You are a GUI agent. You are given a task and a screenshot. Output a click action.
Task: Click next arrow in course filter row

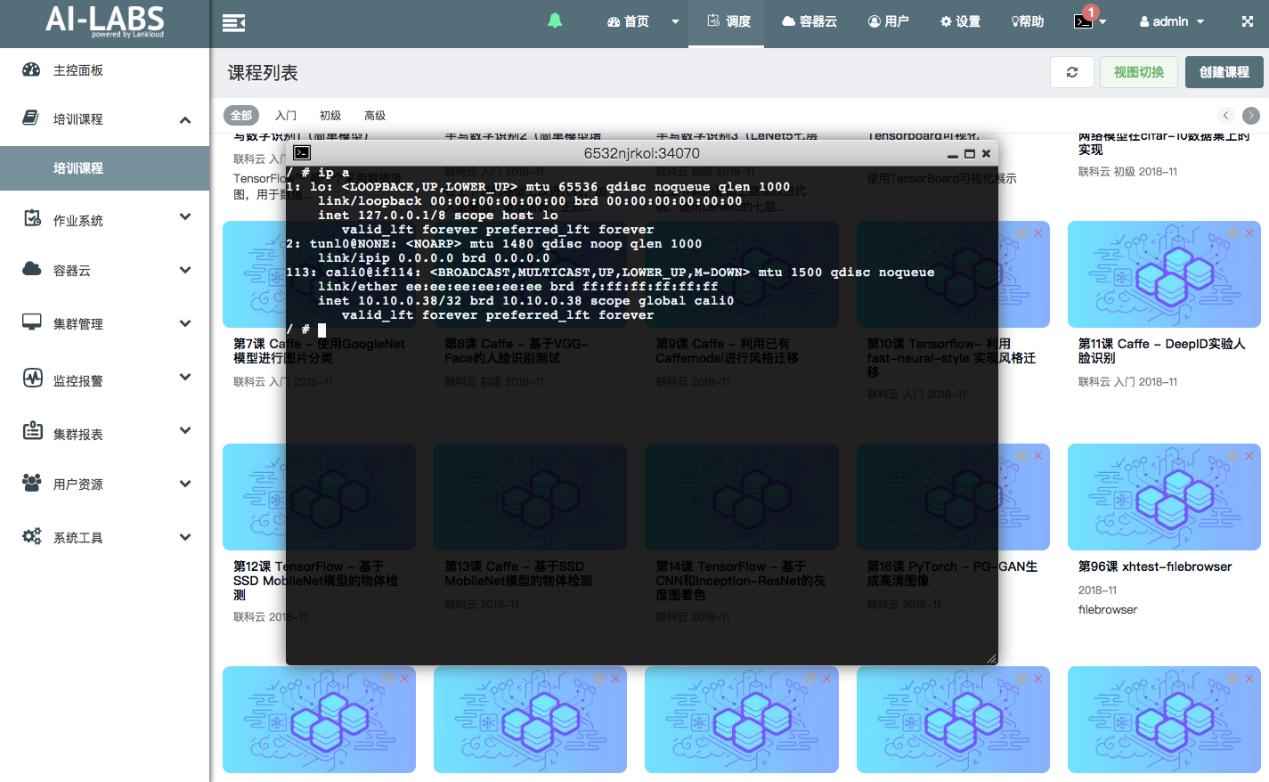pos(1250,115)
